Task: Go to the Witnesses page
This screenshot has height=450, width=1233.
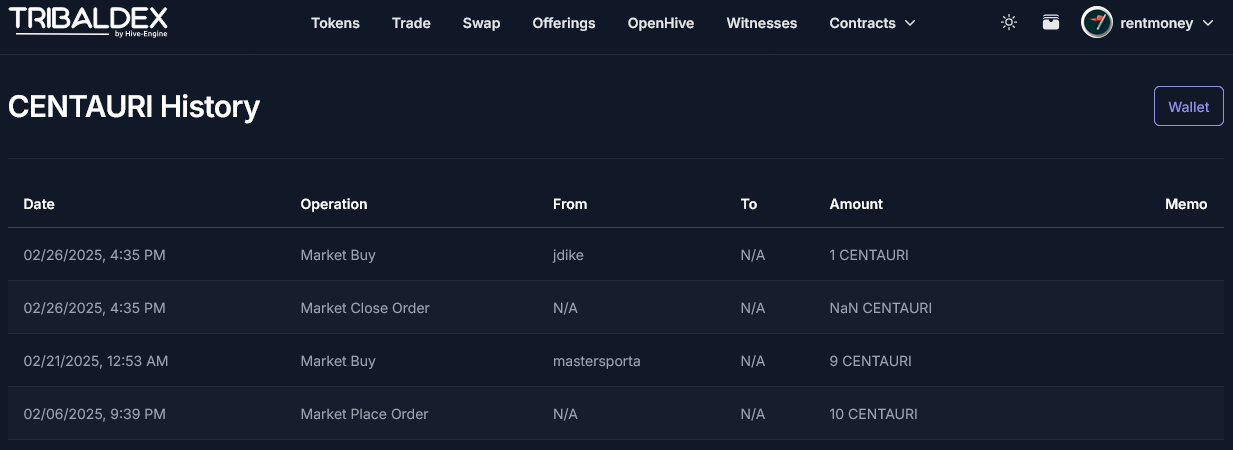Action: (762, 23)
